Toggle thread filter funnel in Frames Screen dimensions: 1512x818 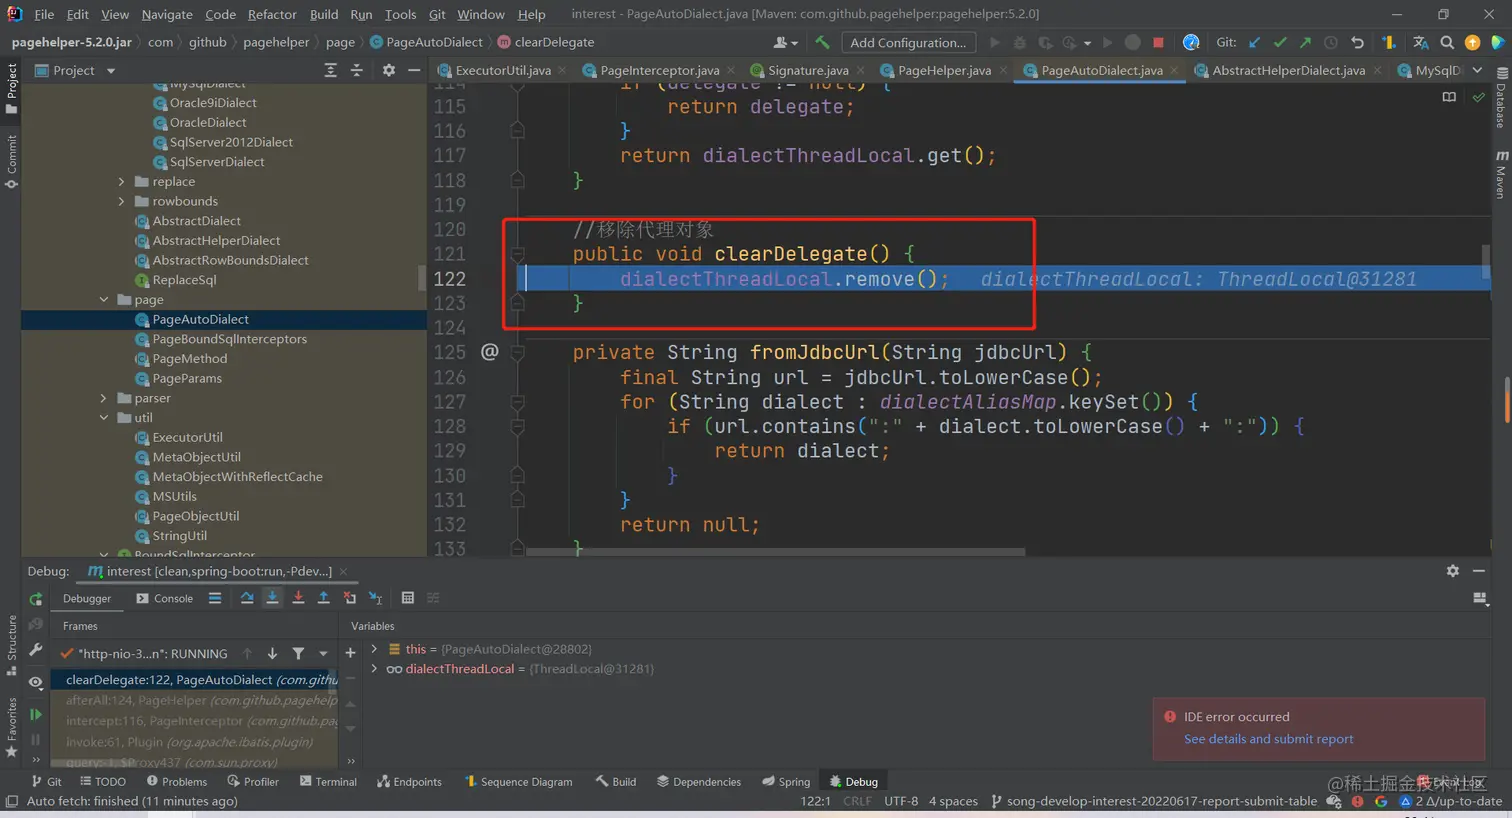point(298,653)
